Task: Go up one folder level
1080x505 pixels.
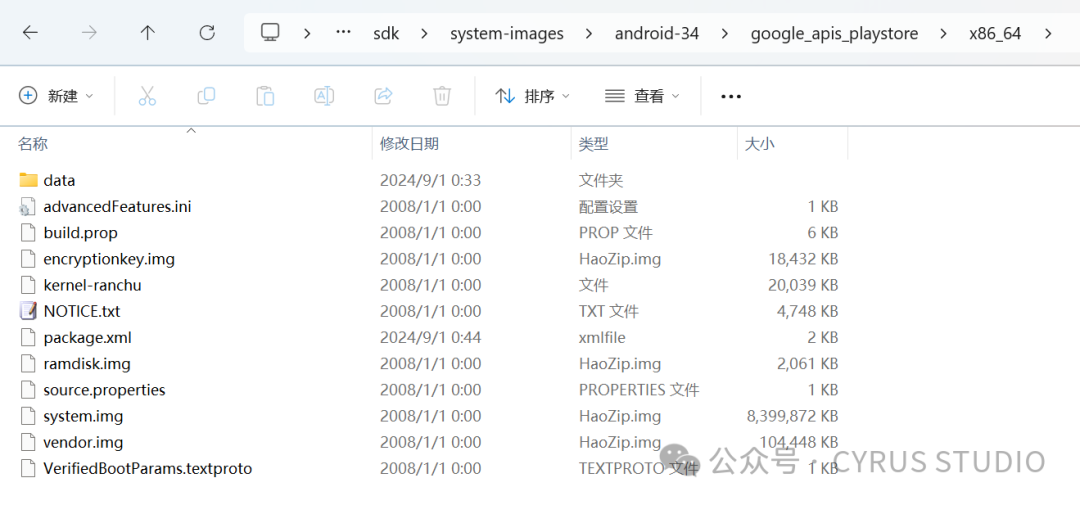Action: click(x=147, y=32)
